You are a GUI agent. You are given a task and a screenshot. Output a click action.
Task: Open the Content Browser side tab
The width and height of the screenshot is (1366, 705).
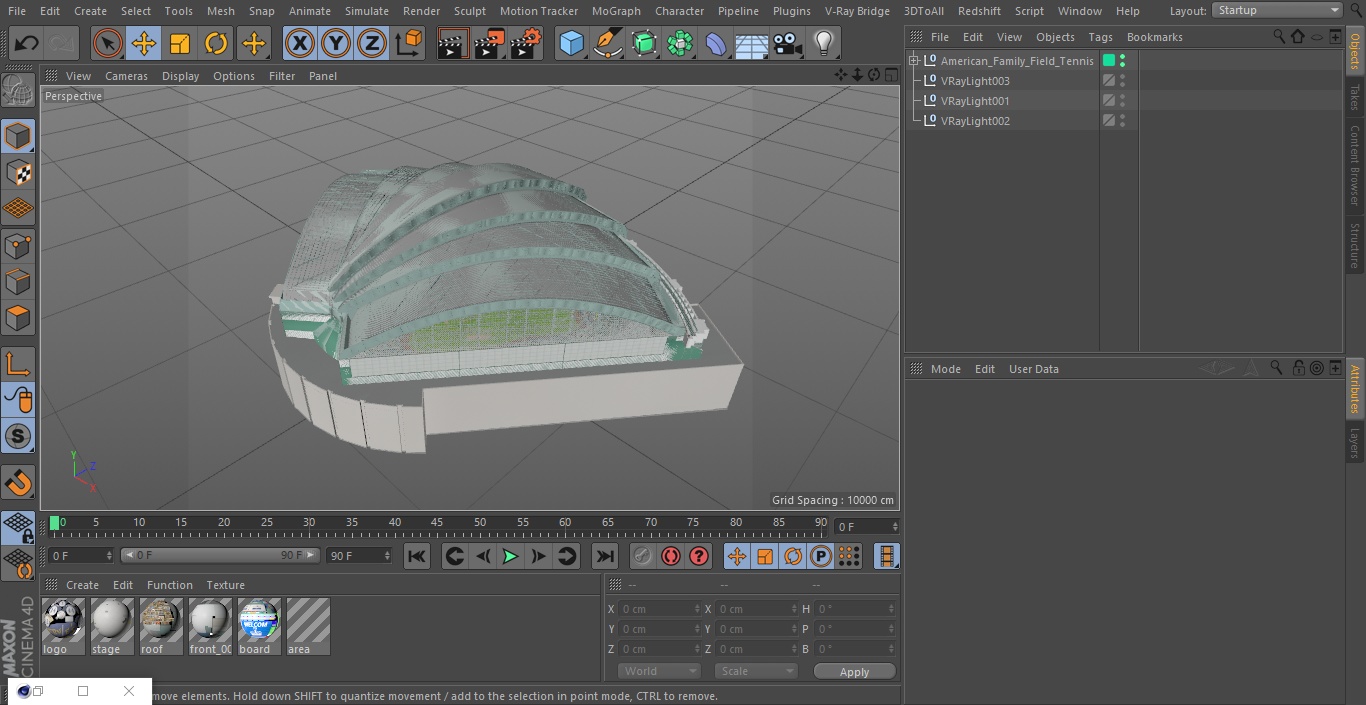[1355, 165]
